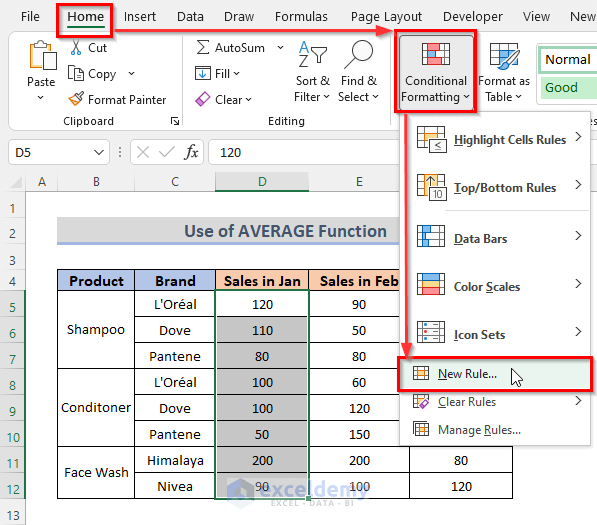Click the 'Product' header cell
This screenshot has height=525, width=597.
pos(96,281)
